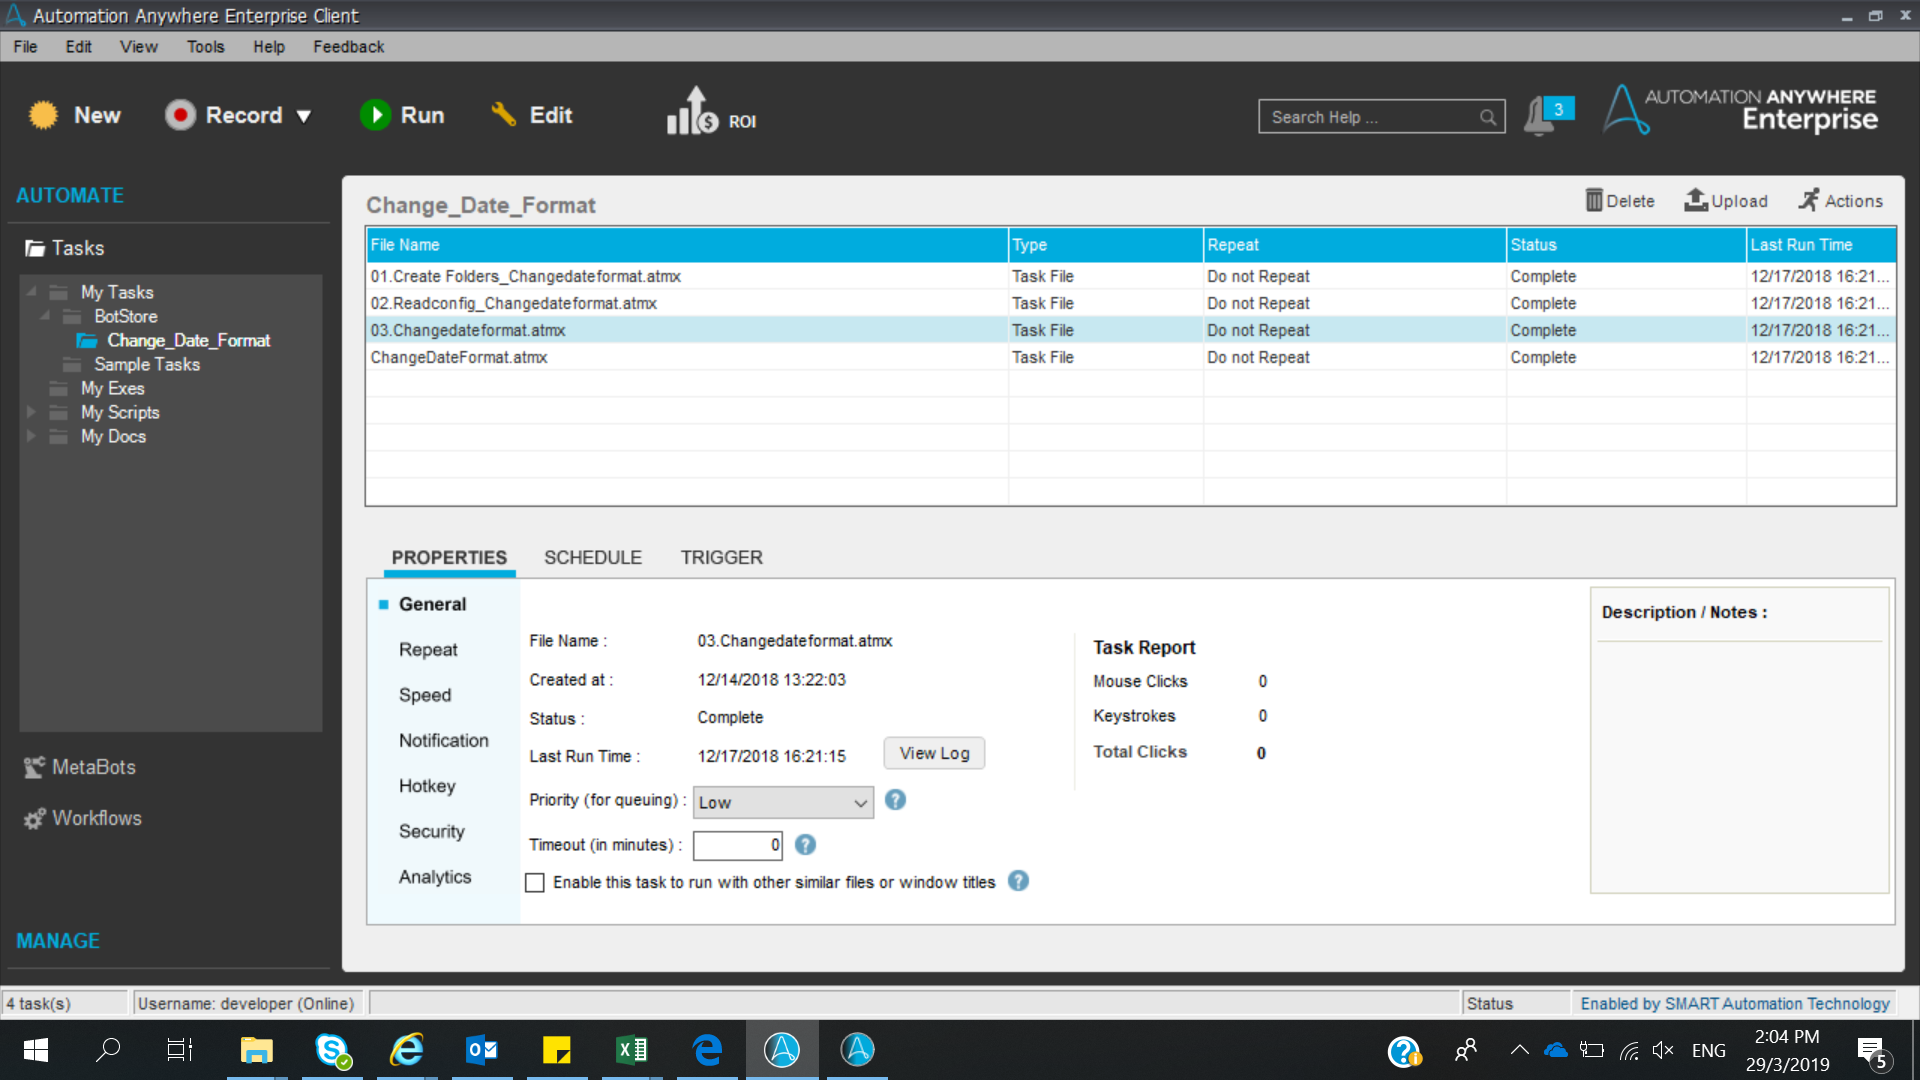Click the Record button icon
The width and height of the screenshot is (1920, 1080).
180,115
